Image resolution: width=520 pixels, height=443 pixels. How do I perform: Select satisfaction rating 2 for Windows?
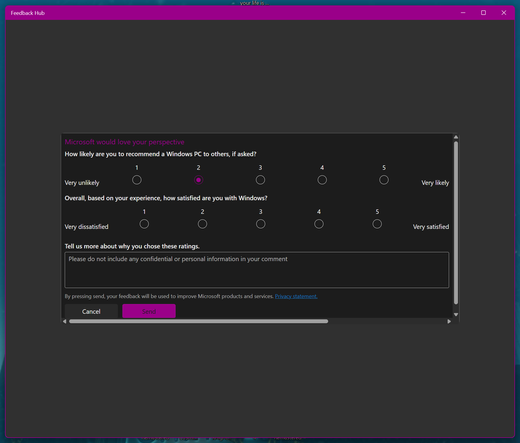coord(202,224)
